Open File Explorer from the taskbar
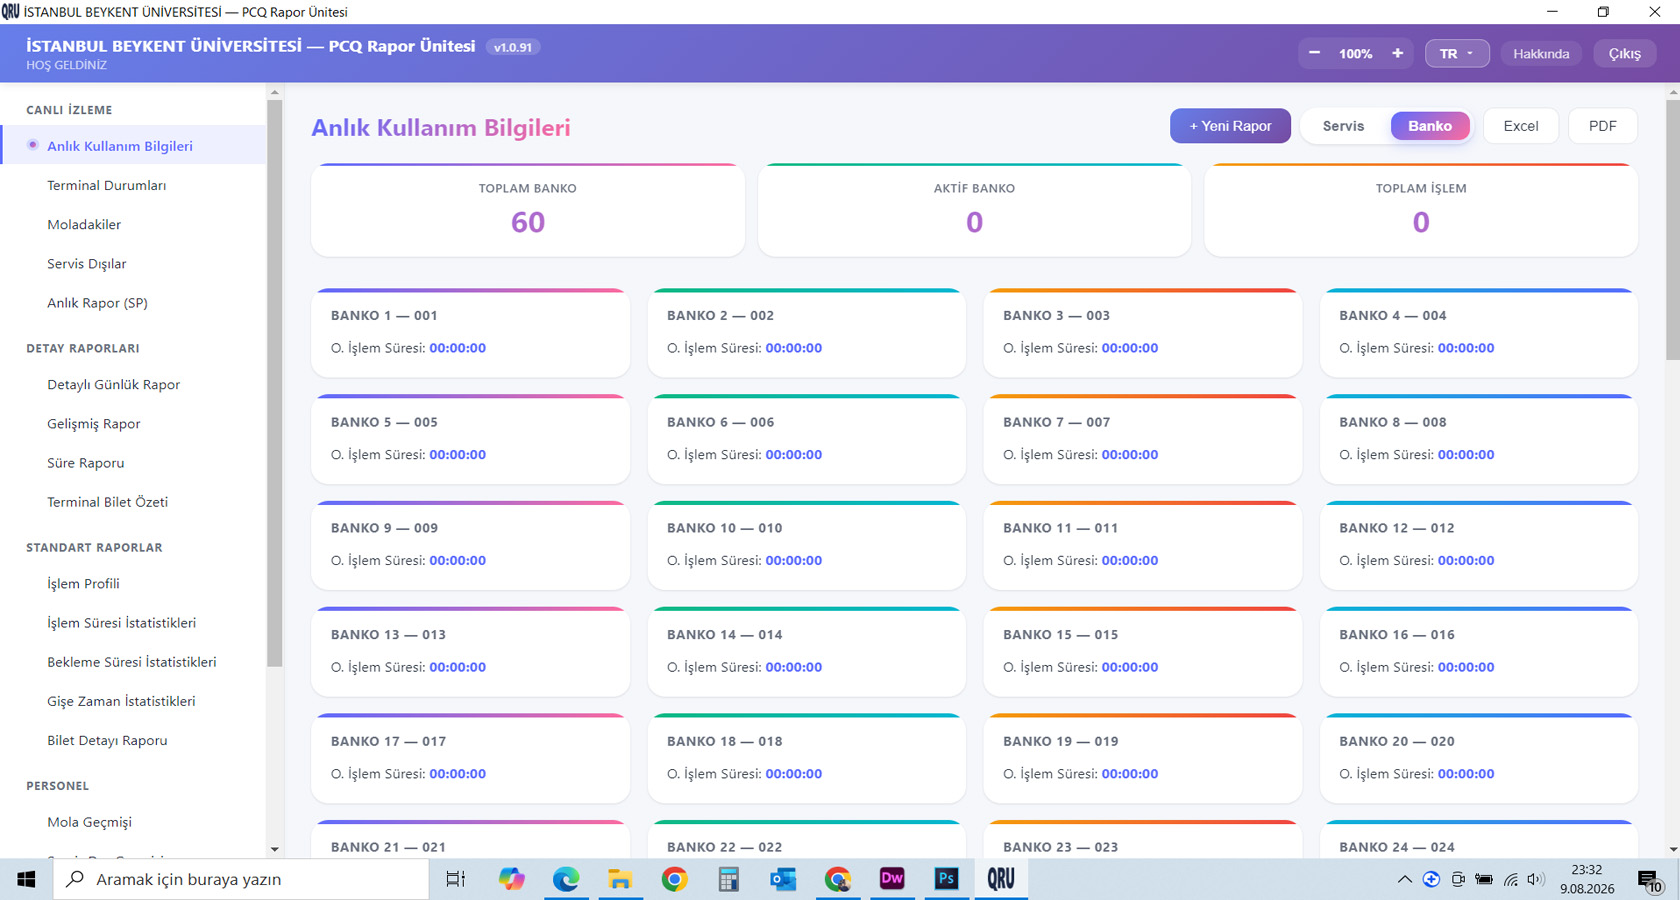Image resolution: width=1680 pixels, height=900 pixels. point(620,879)
